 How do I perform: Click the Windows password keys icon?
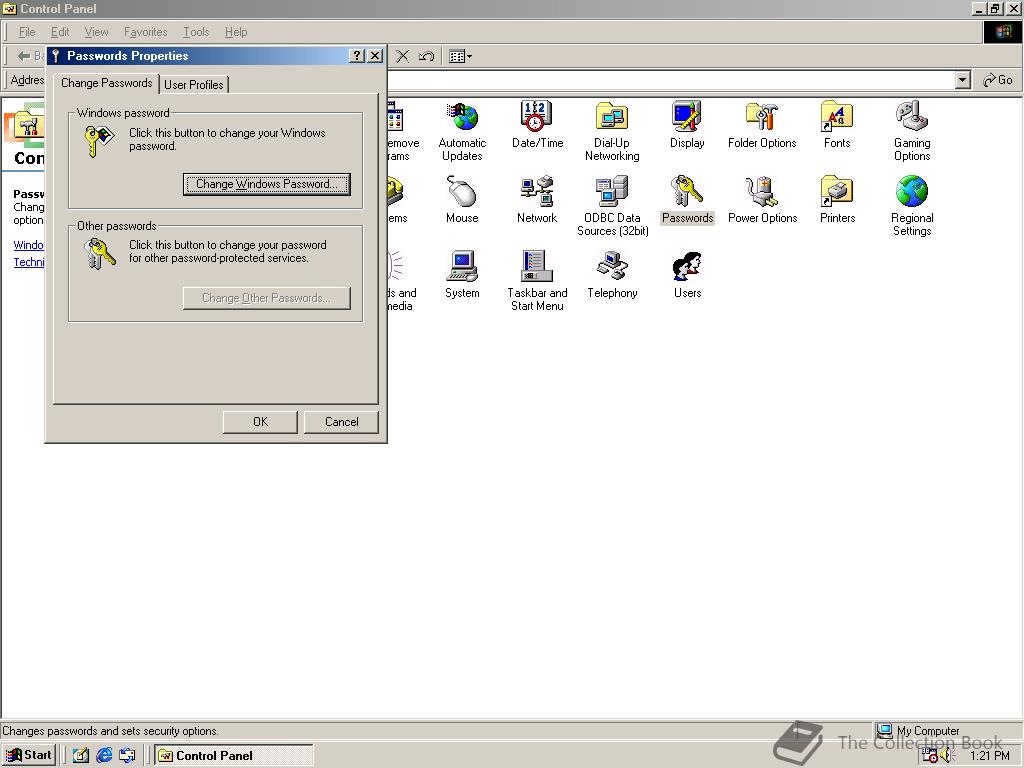click(99, 141)
